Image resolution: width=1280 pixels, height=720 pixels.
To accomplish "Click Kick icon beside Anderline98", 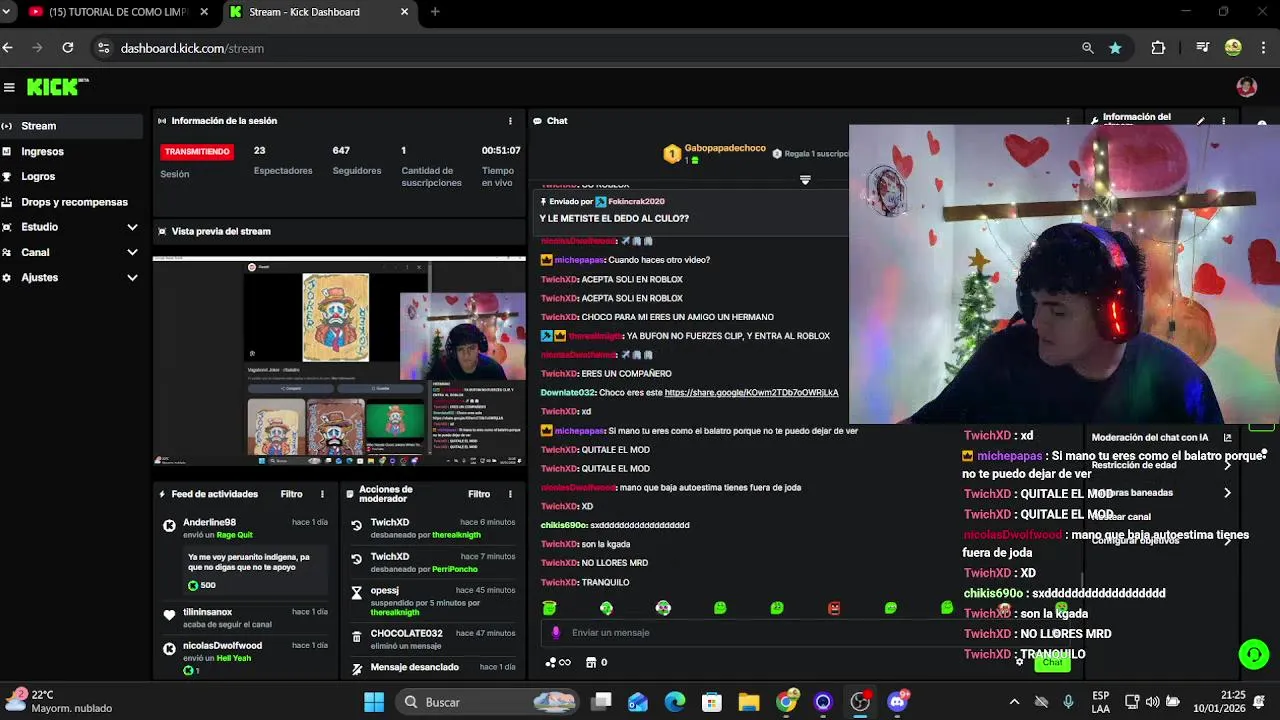I will pos(169,525).
